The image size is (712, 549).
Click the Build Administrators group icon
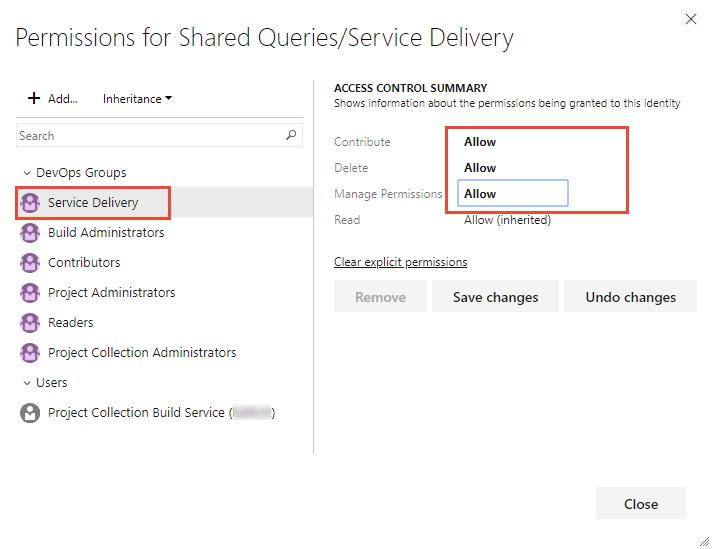(30, 233)
